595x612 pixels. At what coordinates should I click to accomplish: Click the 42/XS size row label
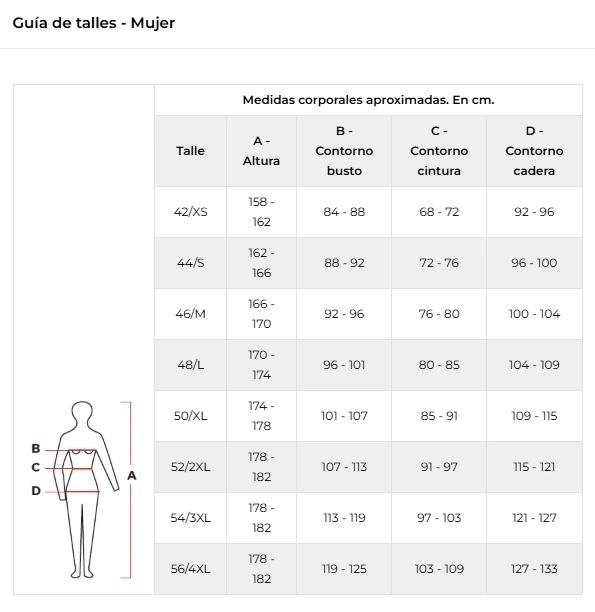click(x=191, y=212)
